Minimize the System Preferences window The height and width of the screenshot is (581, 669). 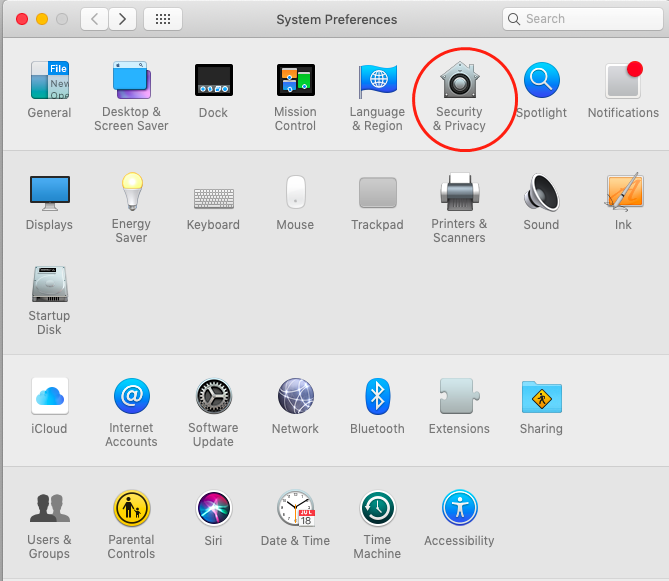42,19
